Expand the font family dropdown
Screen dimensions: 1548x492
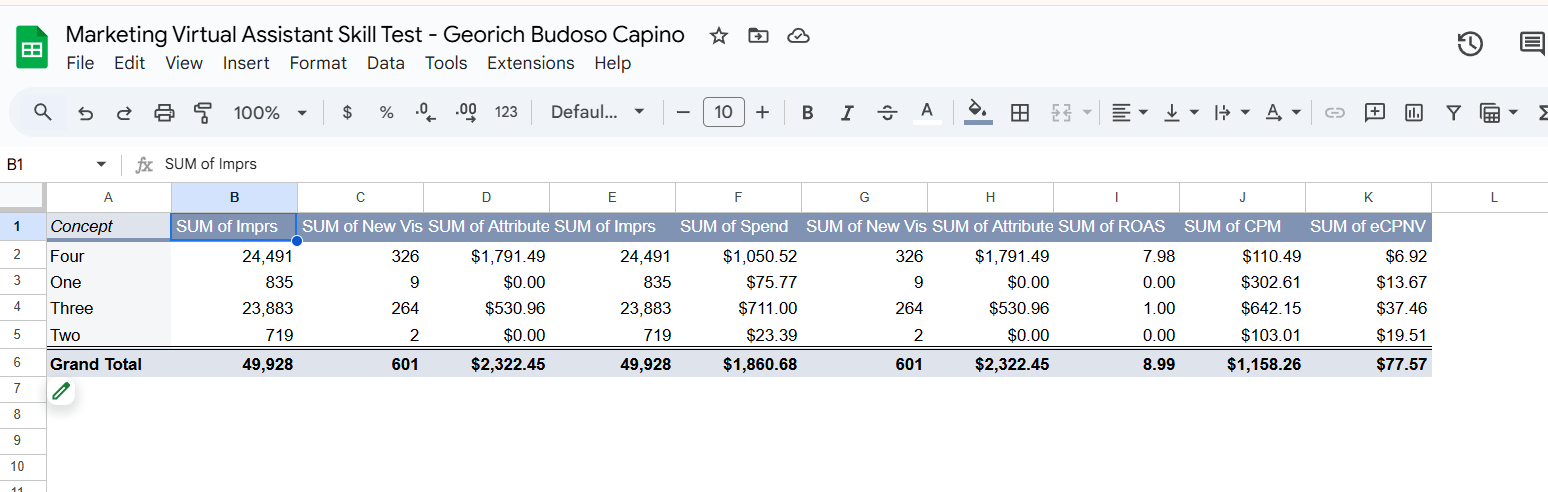pyautogui.click(x=597, y=113)
